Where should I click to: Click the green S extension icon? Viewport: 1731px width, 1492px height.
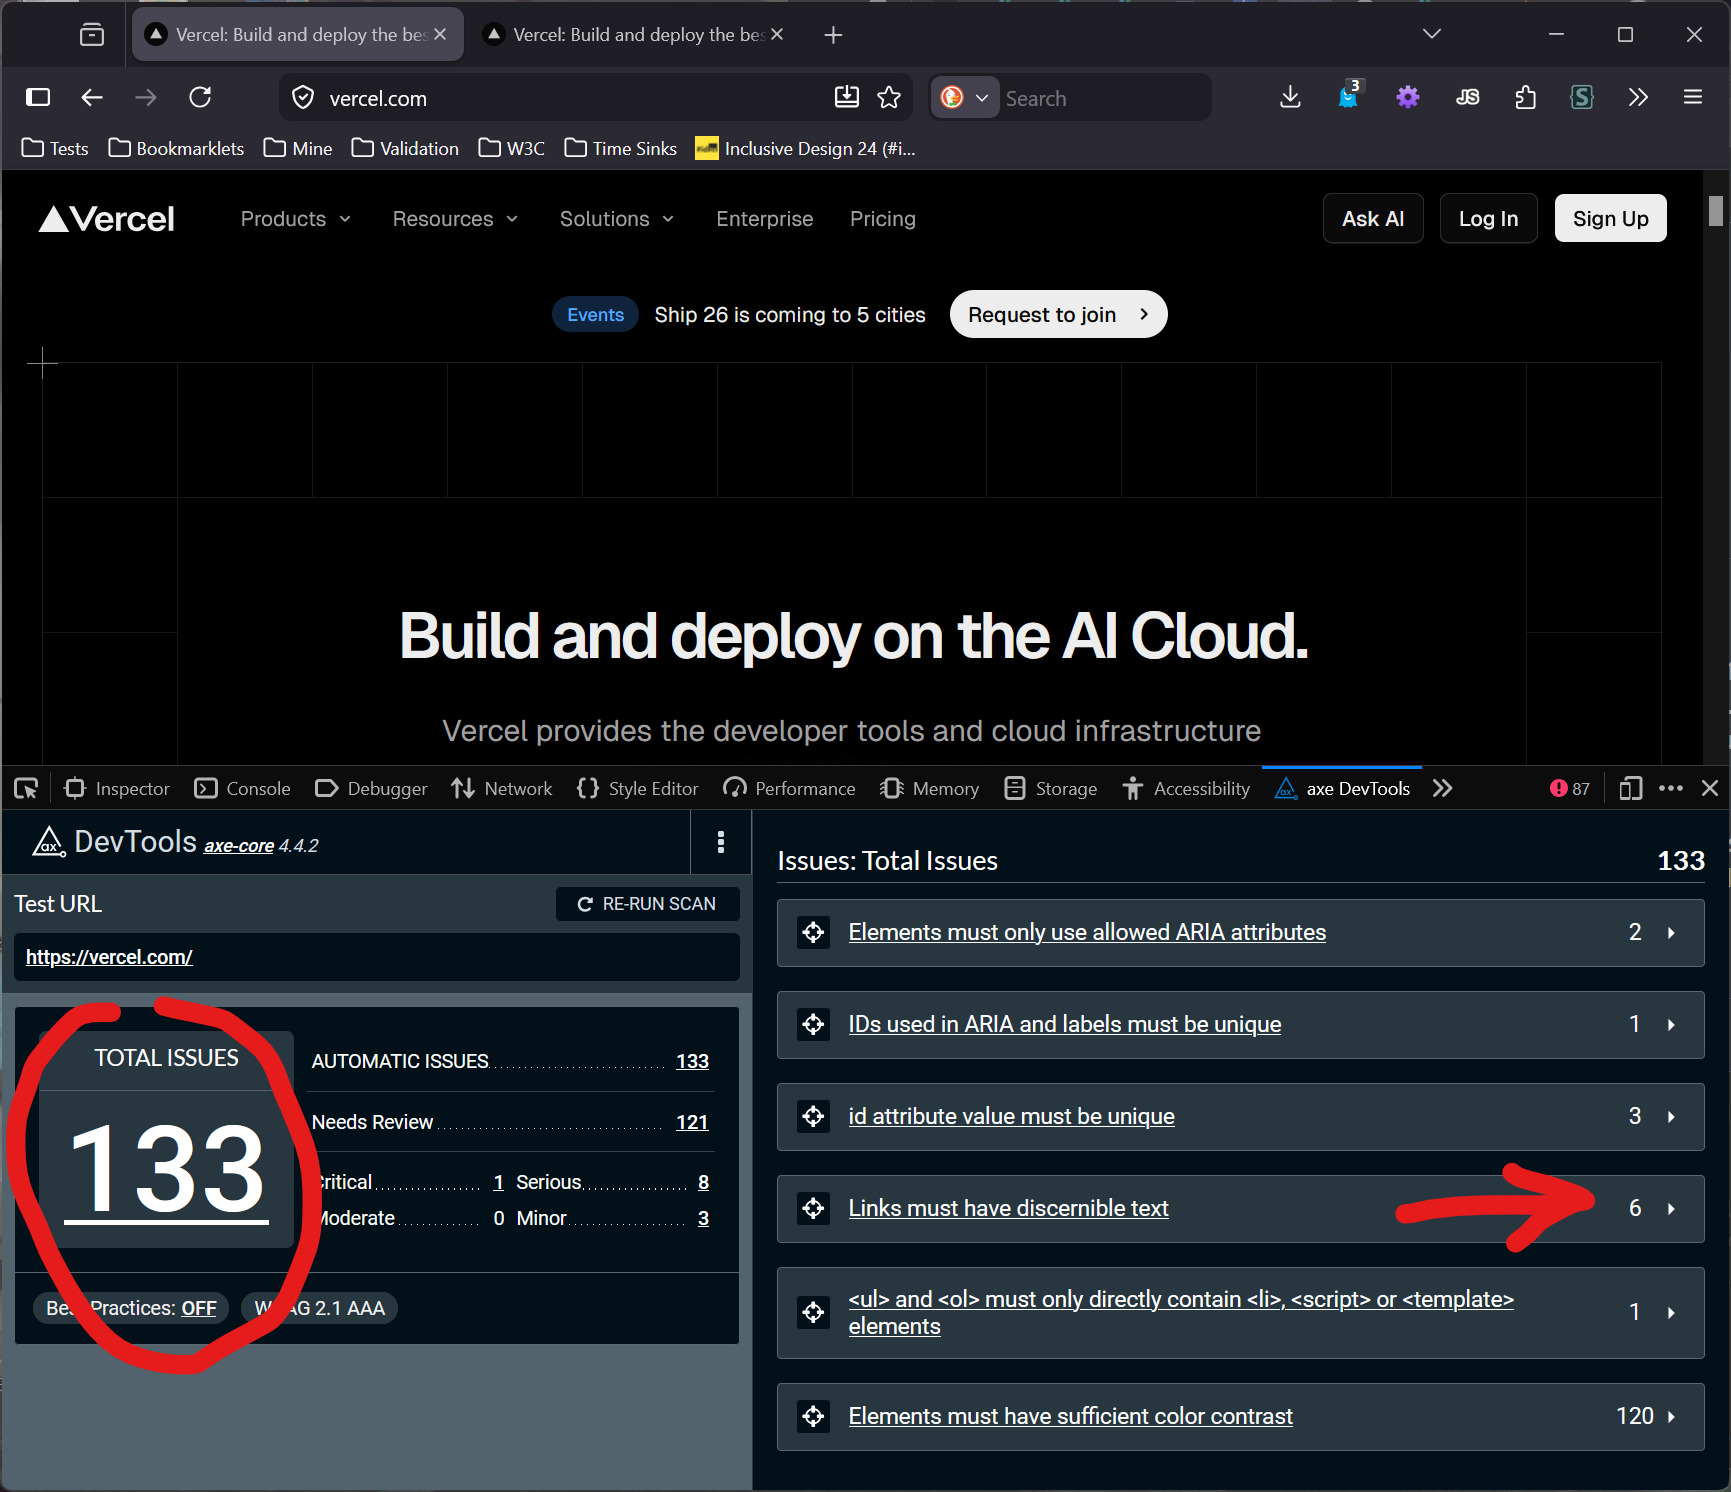[x=1582, y=97]
